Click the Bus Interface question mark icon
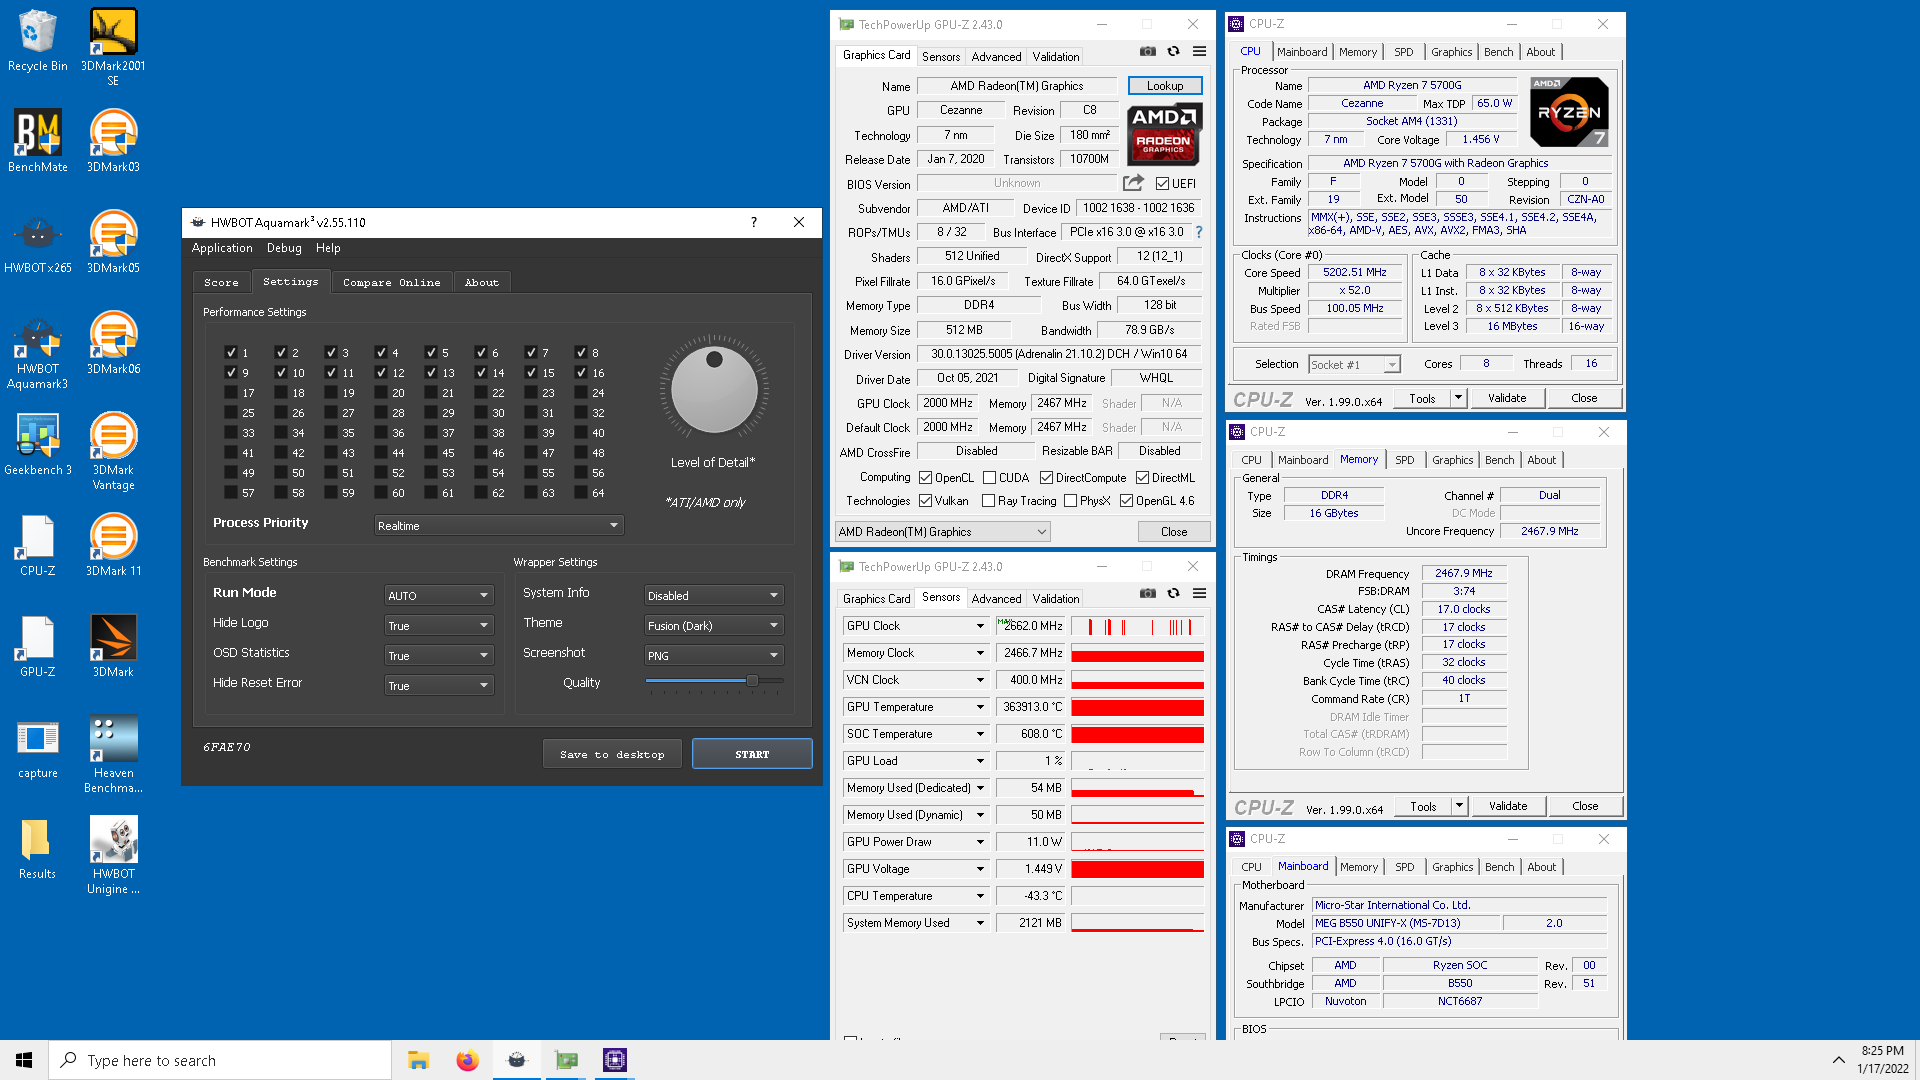Screen dimensions: 1920x1080 1199,232
